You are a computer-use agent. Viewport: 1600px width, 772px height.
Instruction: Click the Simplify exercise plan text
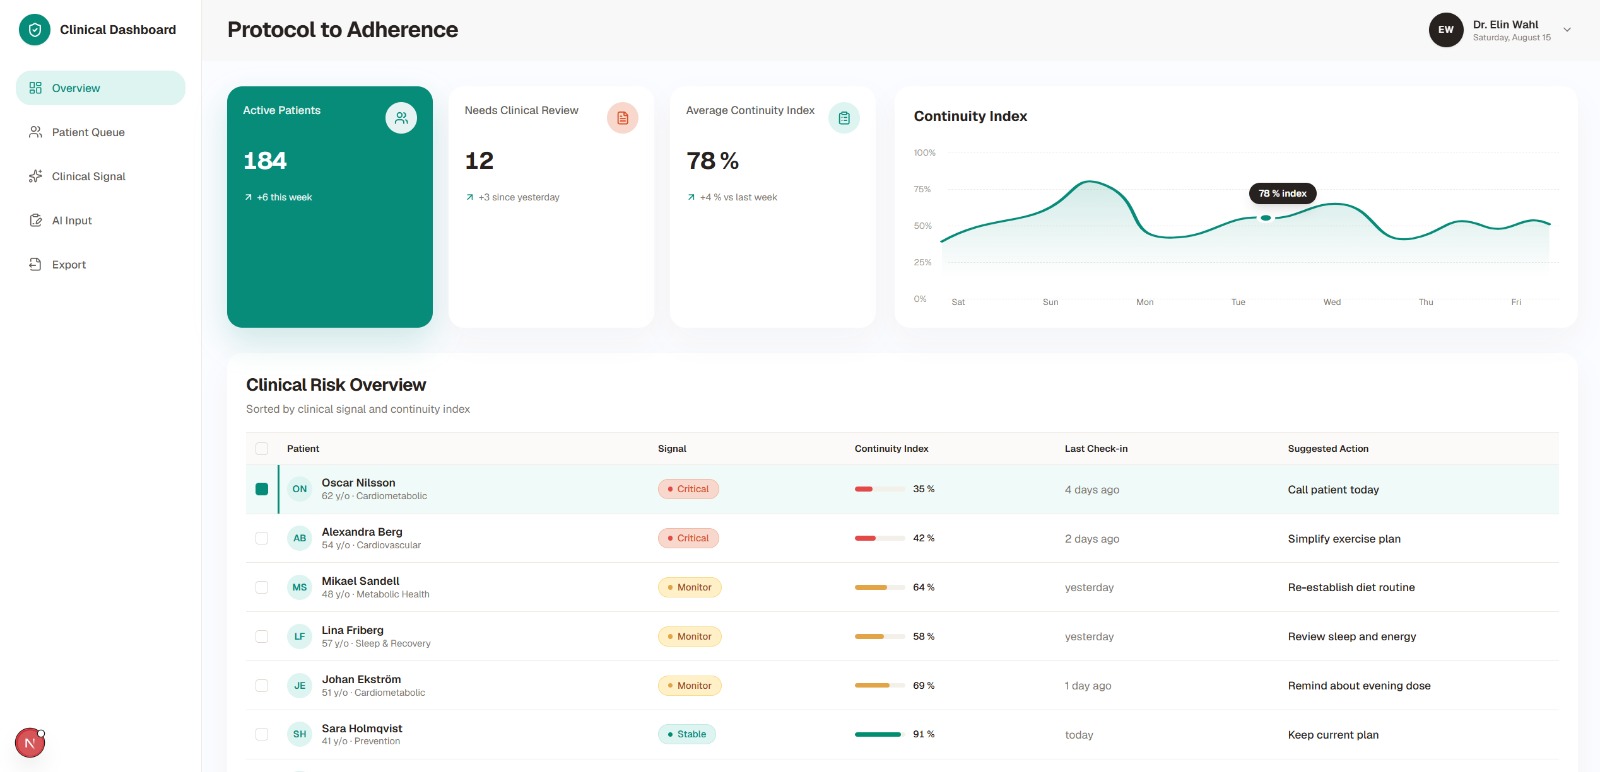[1344, 539]
